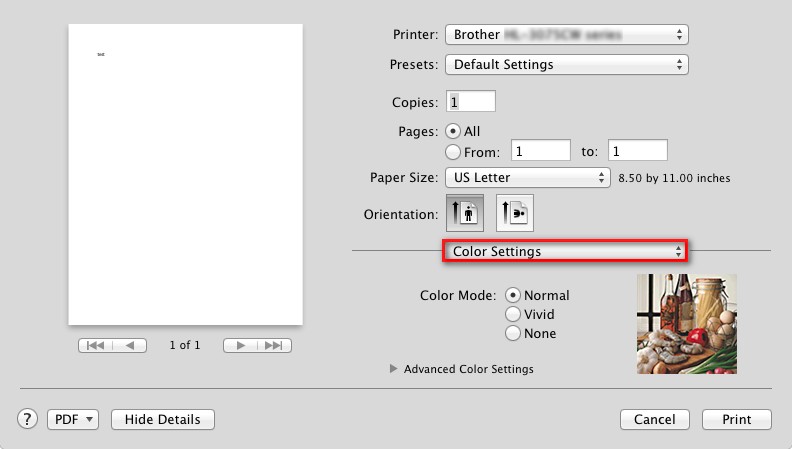Open the Paper Size US Letter dropdown
This screenshot has height=449, width=792.
pos(528,177)
